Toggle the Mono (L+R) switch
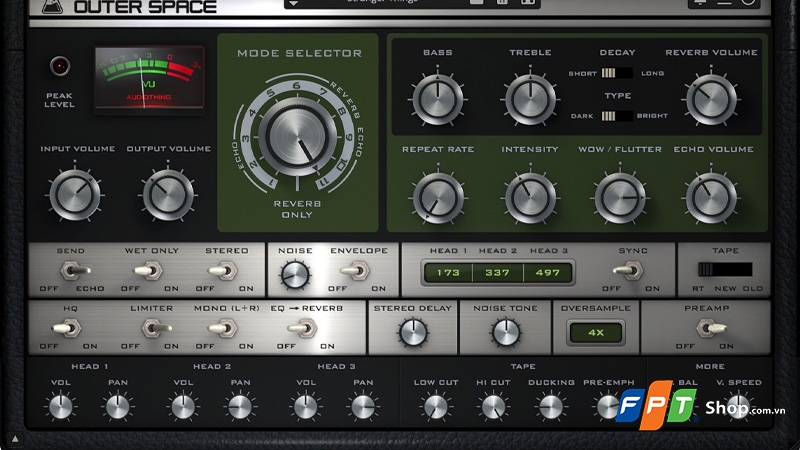800x450 pixels. tap(223, 328)
